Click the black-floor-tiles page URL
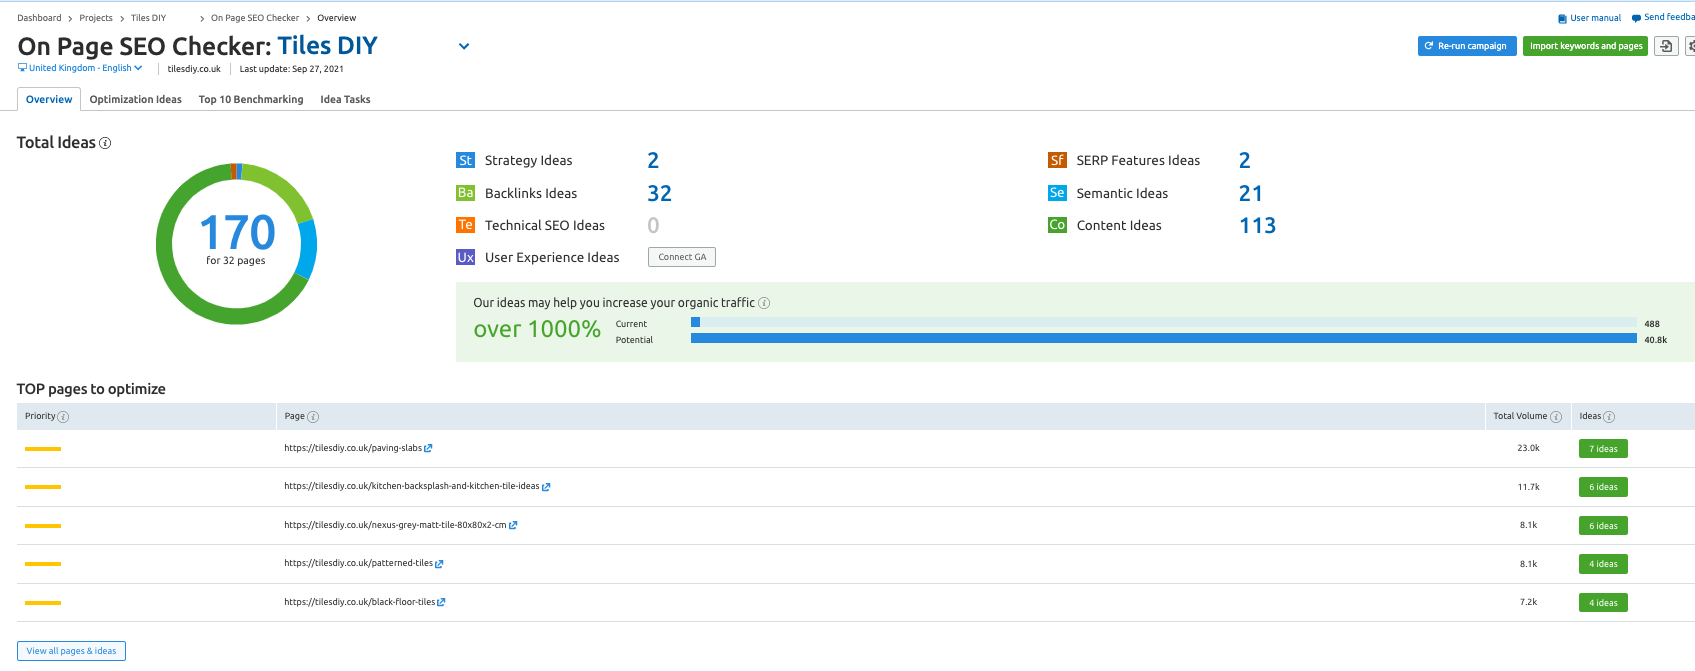Image resolution: width=1695 pixels, height=671 pixels. coord(360,602)
